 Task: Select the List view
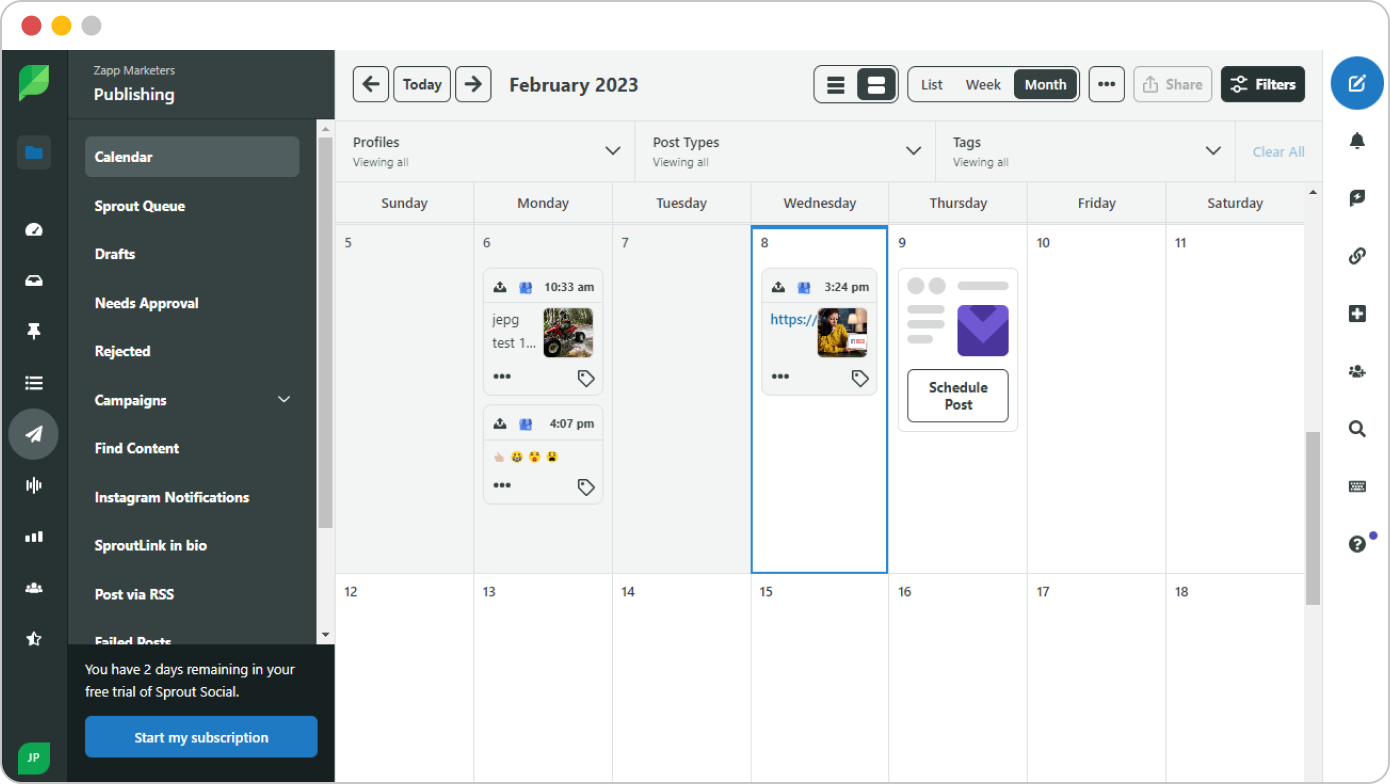[932, 85]
